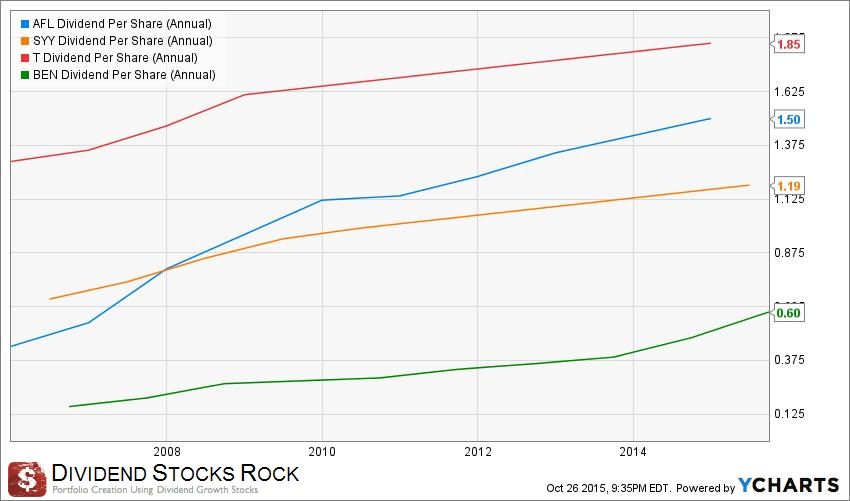Select 'SYY Dividend Per Share (Annual)' legend label

tap(123, 41)
